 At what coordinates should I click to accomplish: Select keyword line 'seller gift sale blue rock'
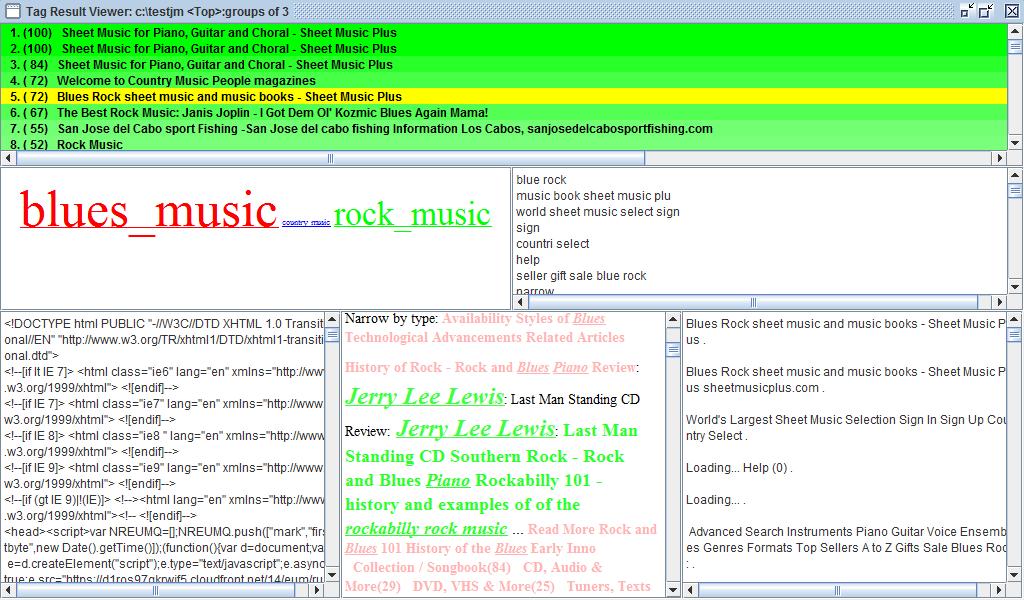[x=581, y=276]
